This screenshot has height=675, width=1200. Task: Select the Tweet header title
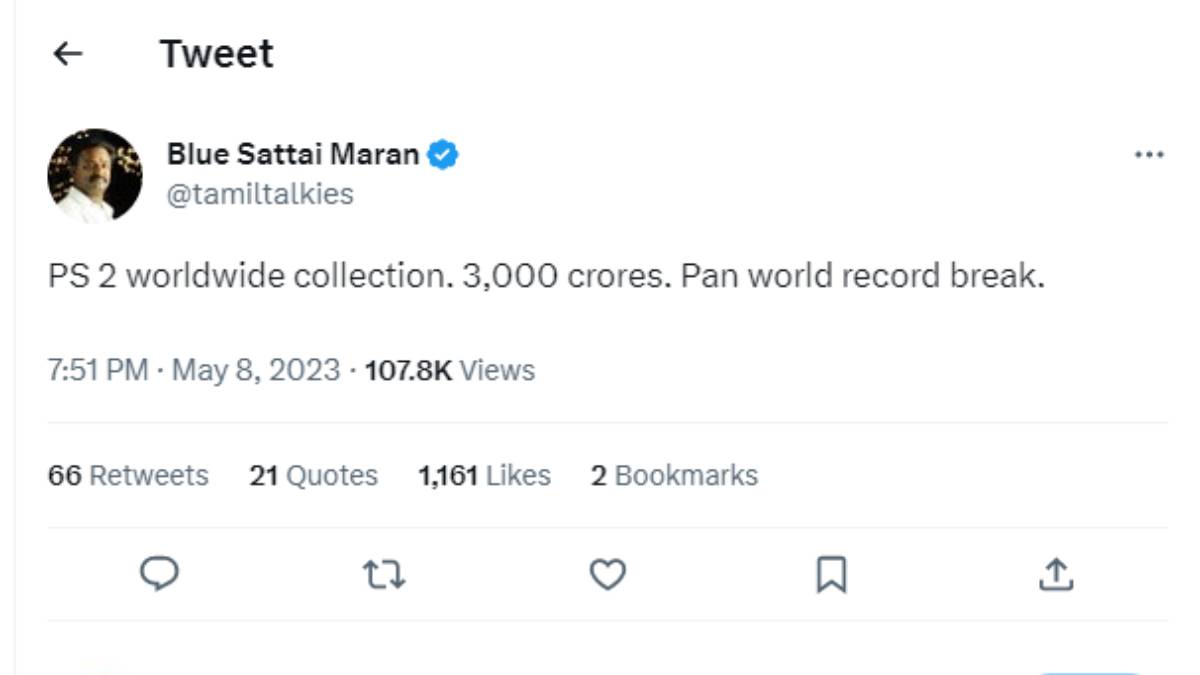(x=216, y=54)
